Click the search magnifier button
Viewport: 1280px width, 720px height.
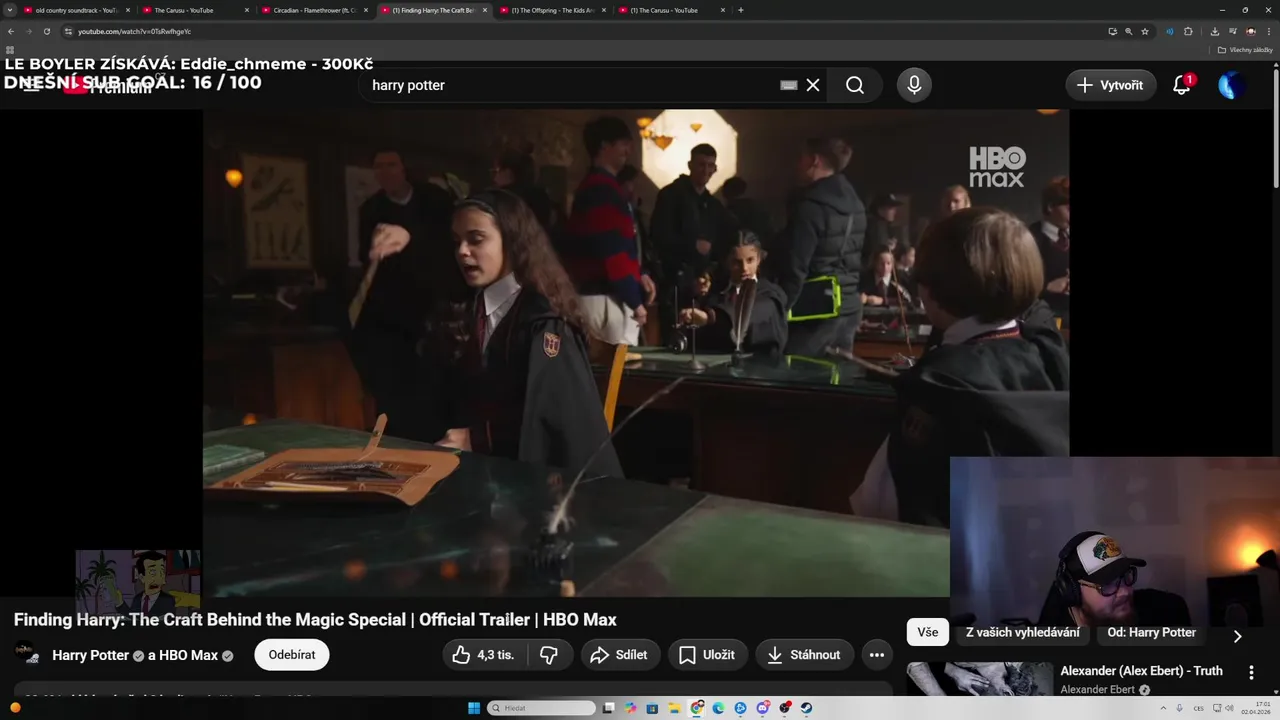pos(855,85)
